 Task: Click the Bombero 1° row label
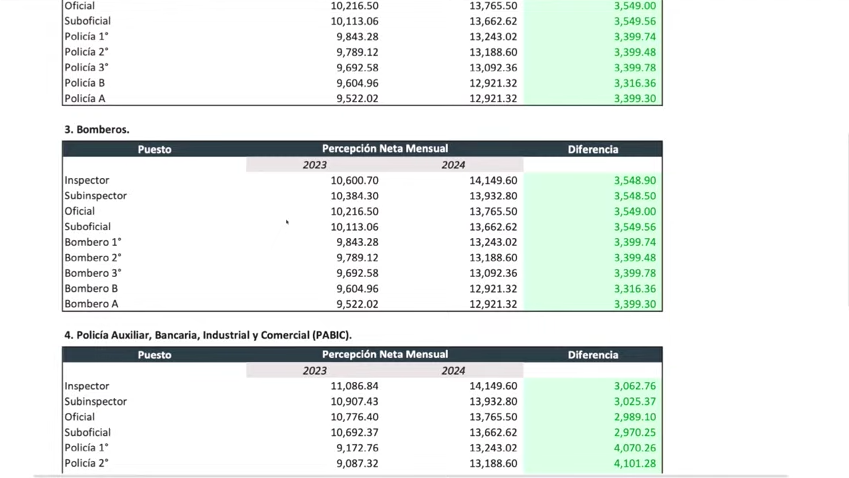(x=93, y=242)
